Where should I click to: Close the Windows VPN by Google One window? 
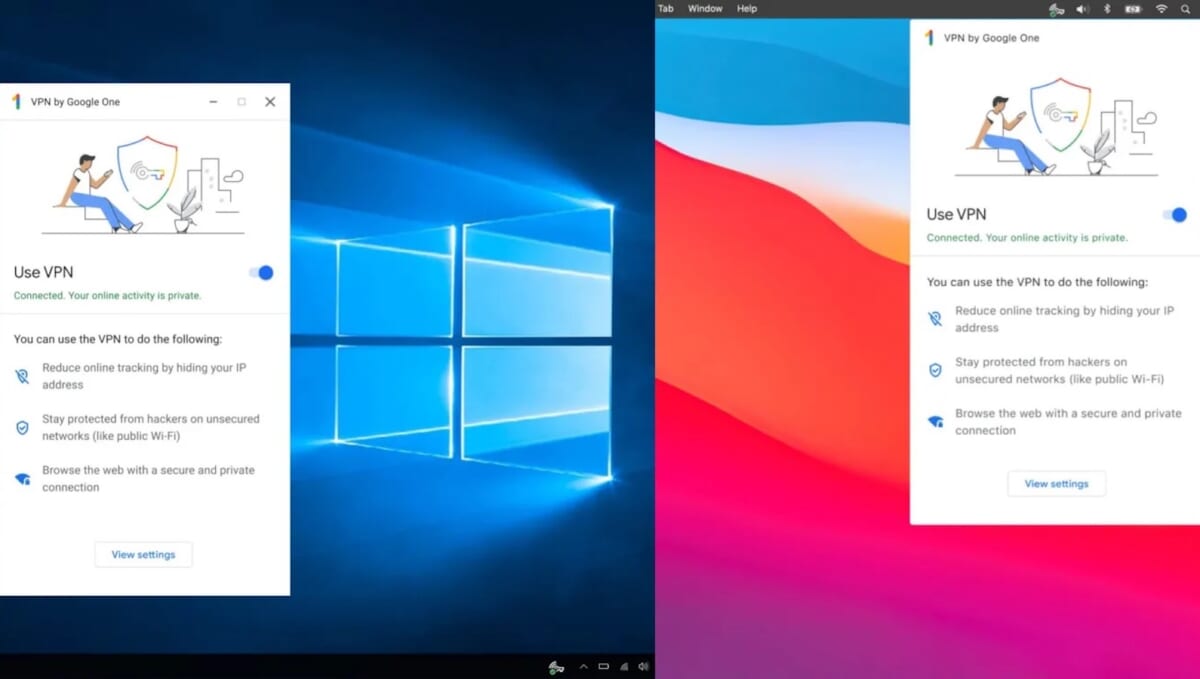[270, 102]
